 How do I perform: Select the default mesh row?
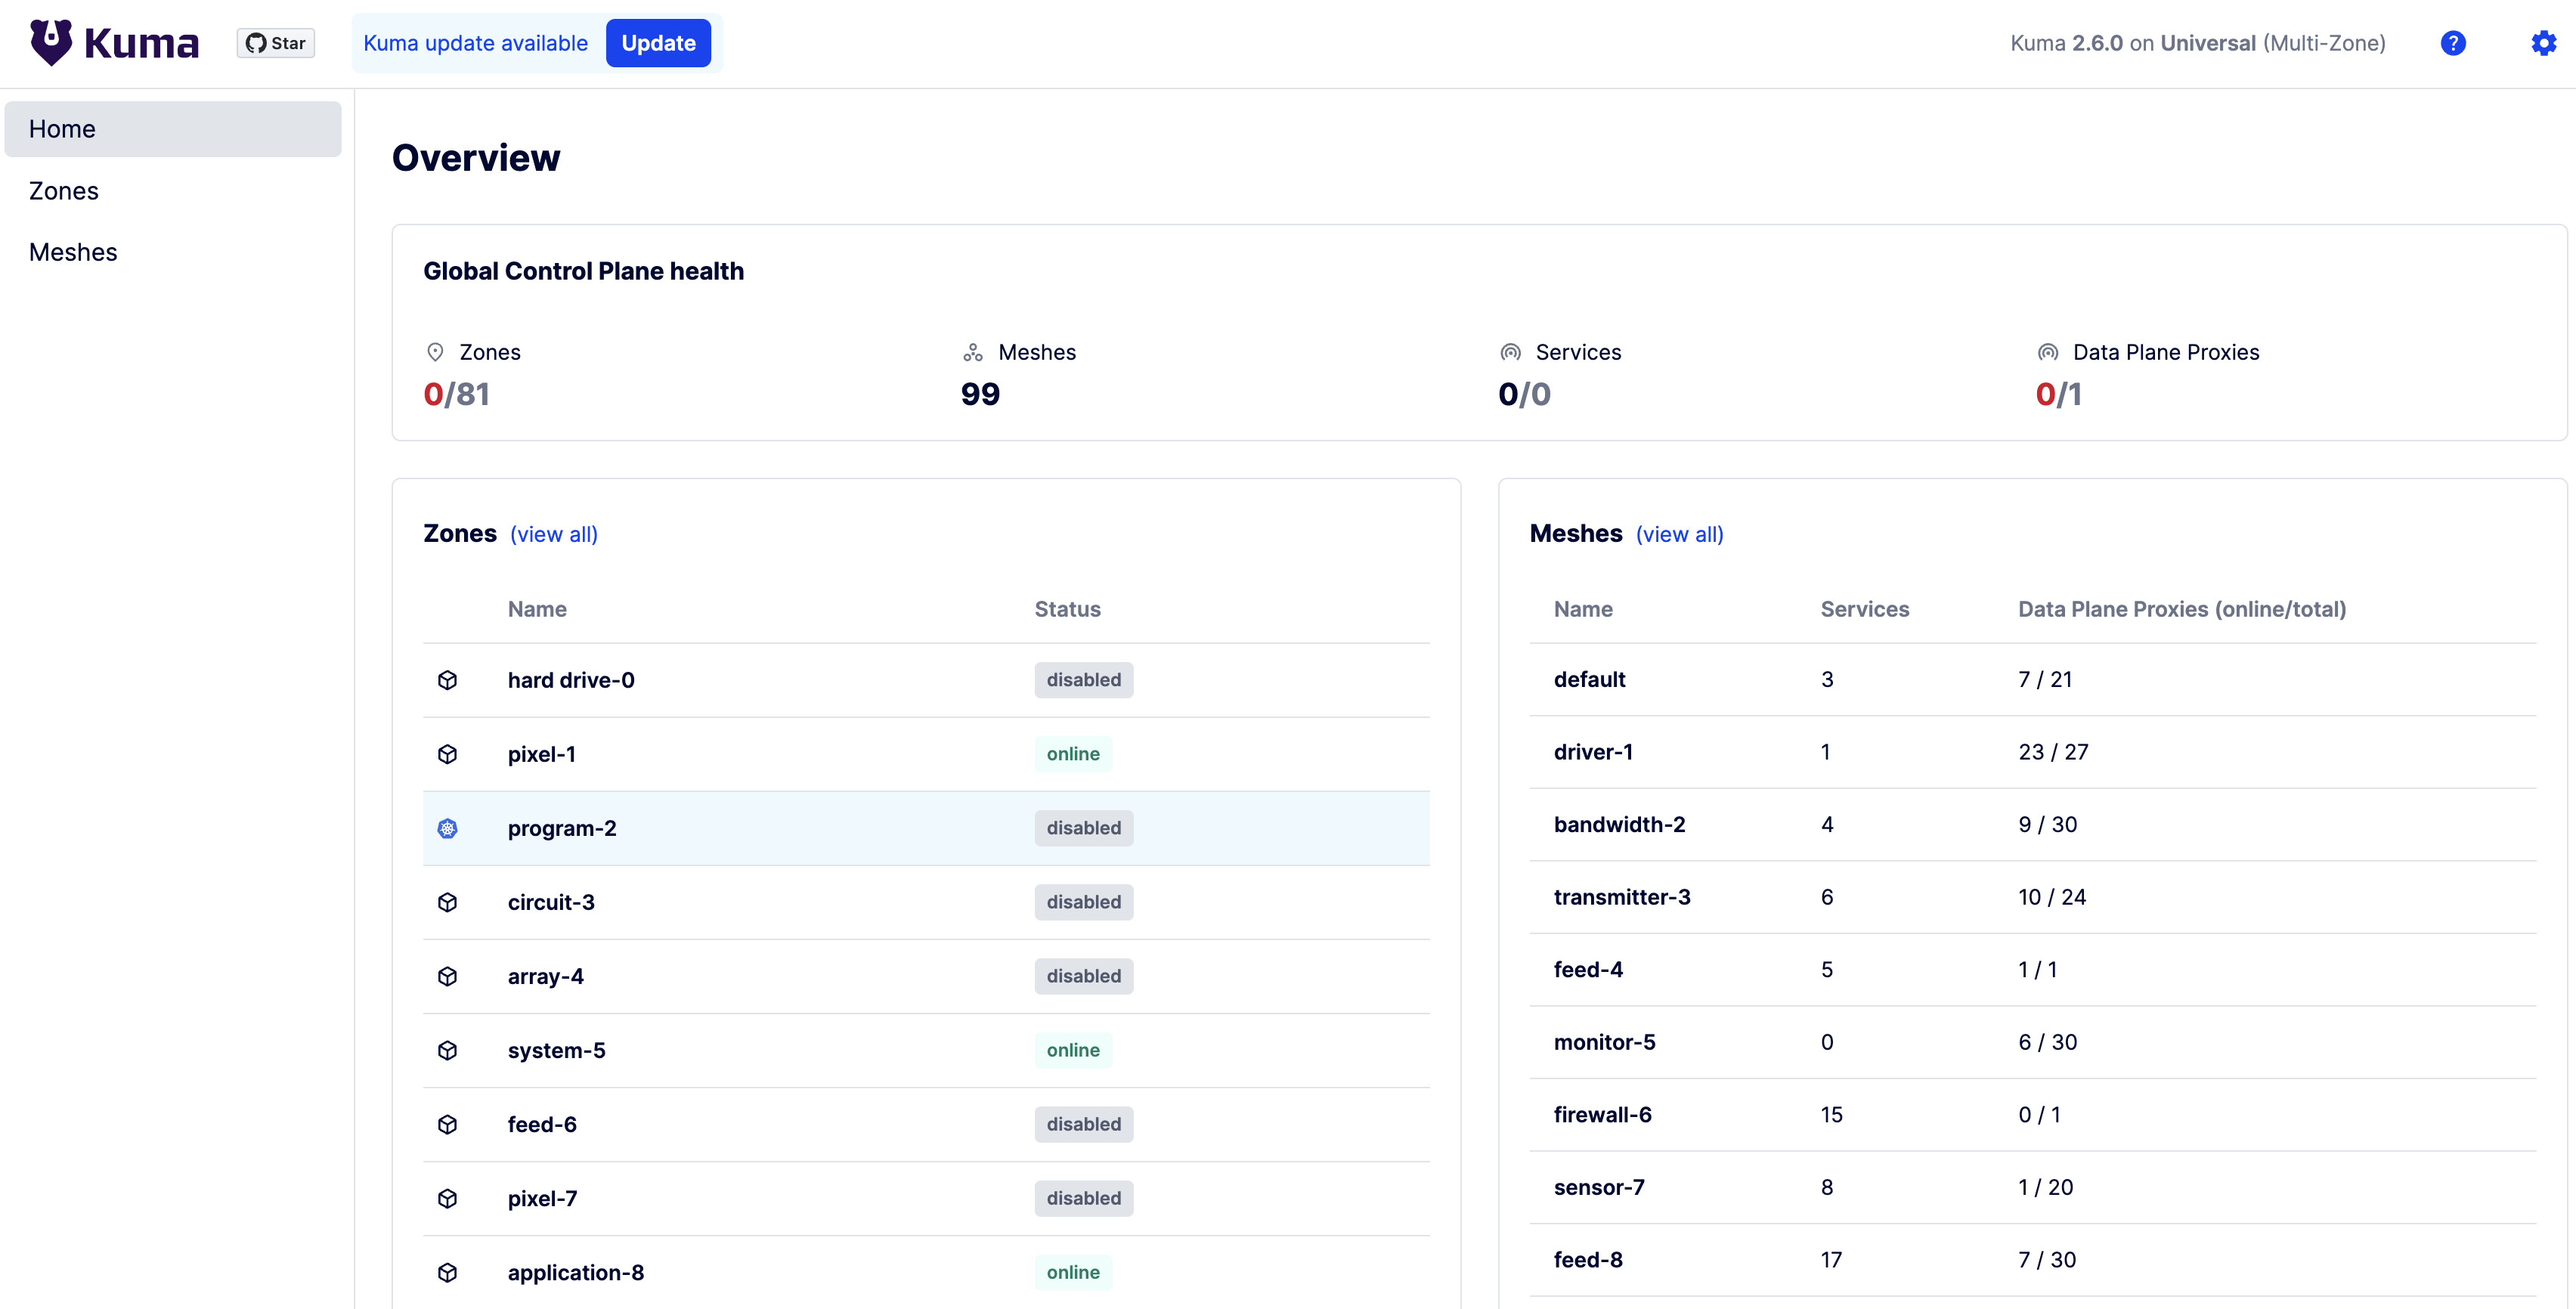[x=1589, y=679]
